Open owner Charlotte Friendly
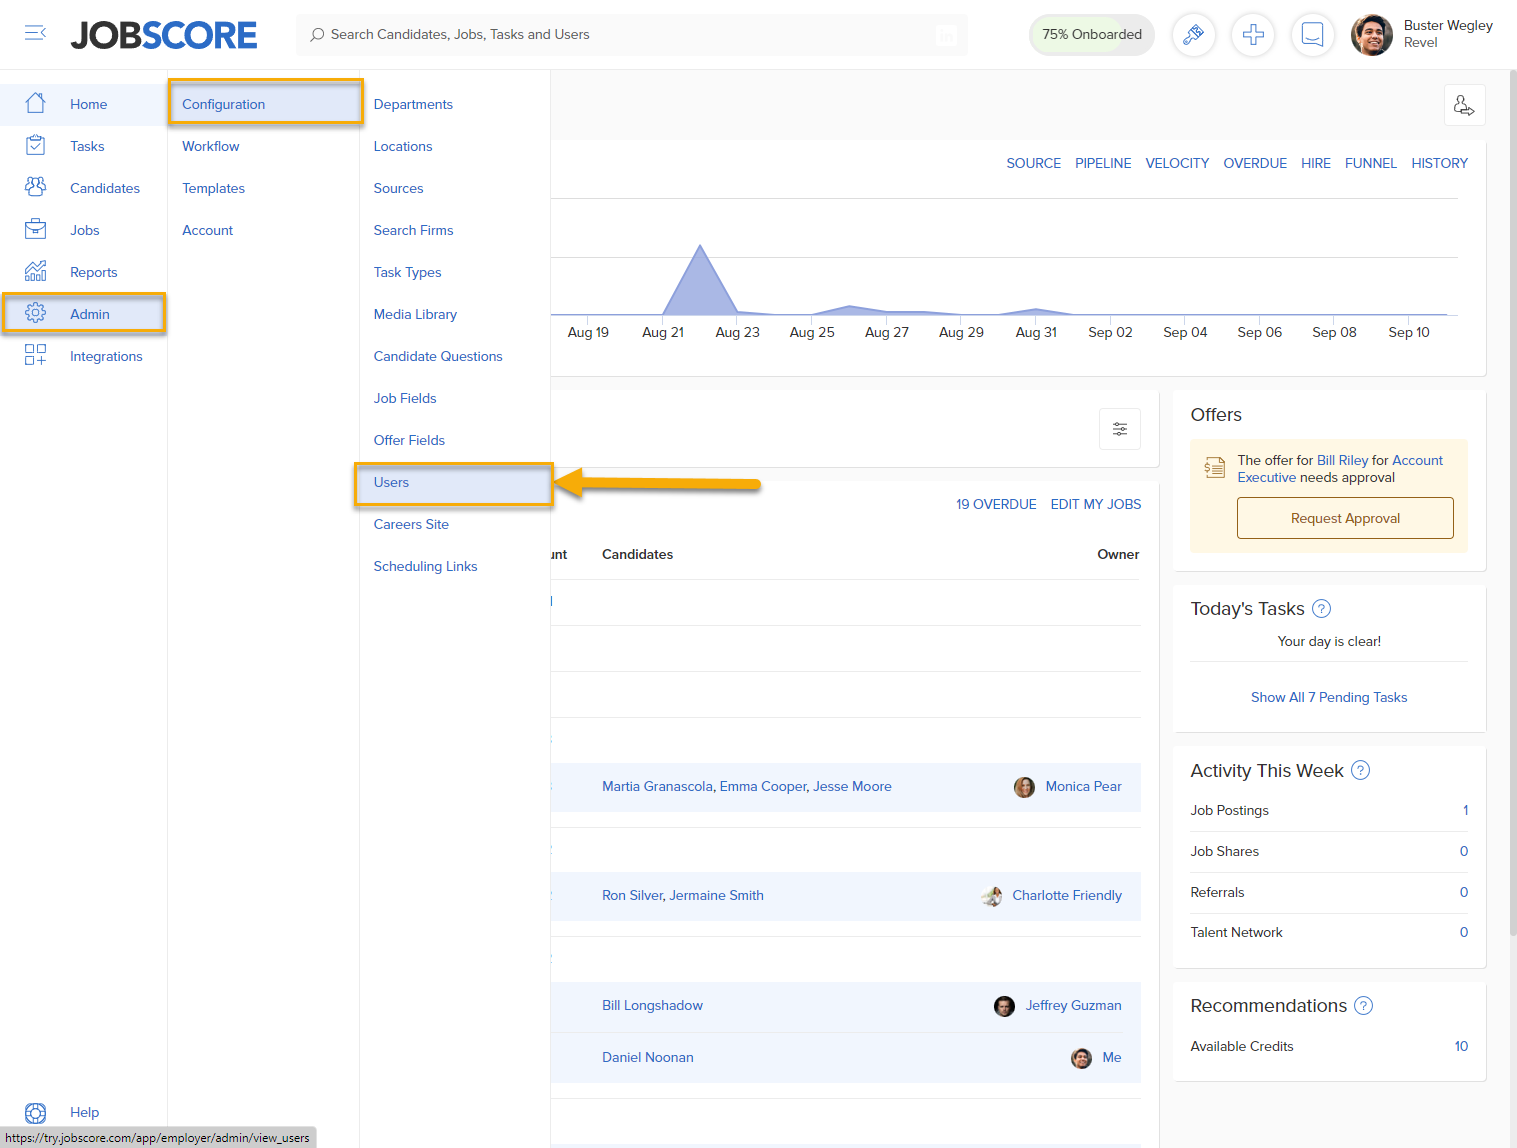This screenshot has height=1148, width=1517. click(1067, 895)
